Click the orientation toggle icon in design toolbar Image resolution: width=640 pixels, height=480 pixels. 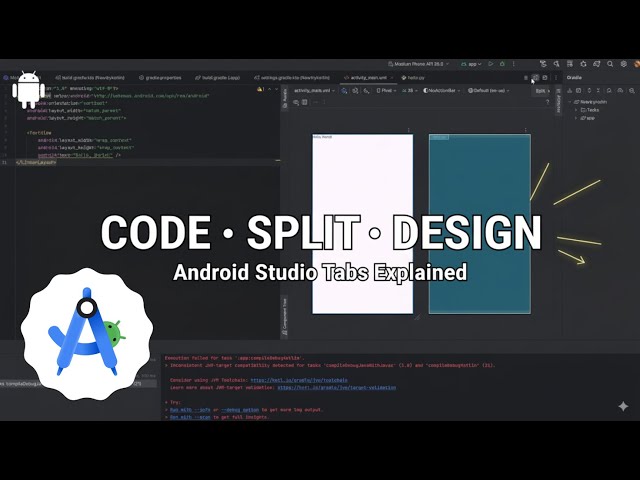pos(356,91)
